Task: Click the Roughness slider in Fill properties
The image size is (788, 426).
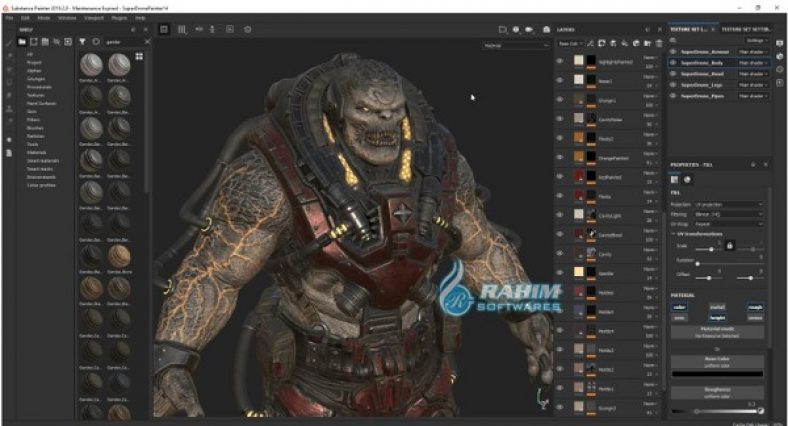Action: pyautogui.click(x=716, y=410)
